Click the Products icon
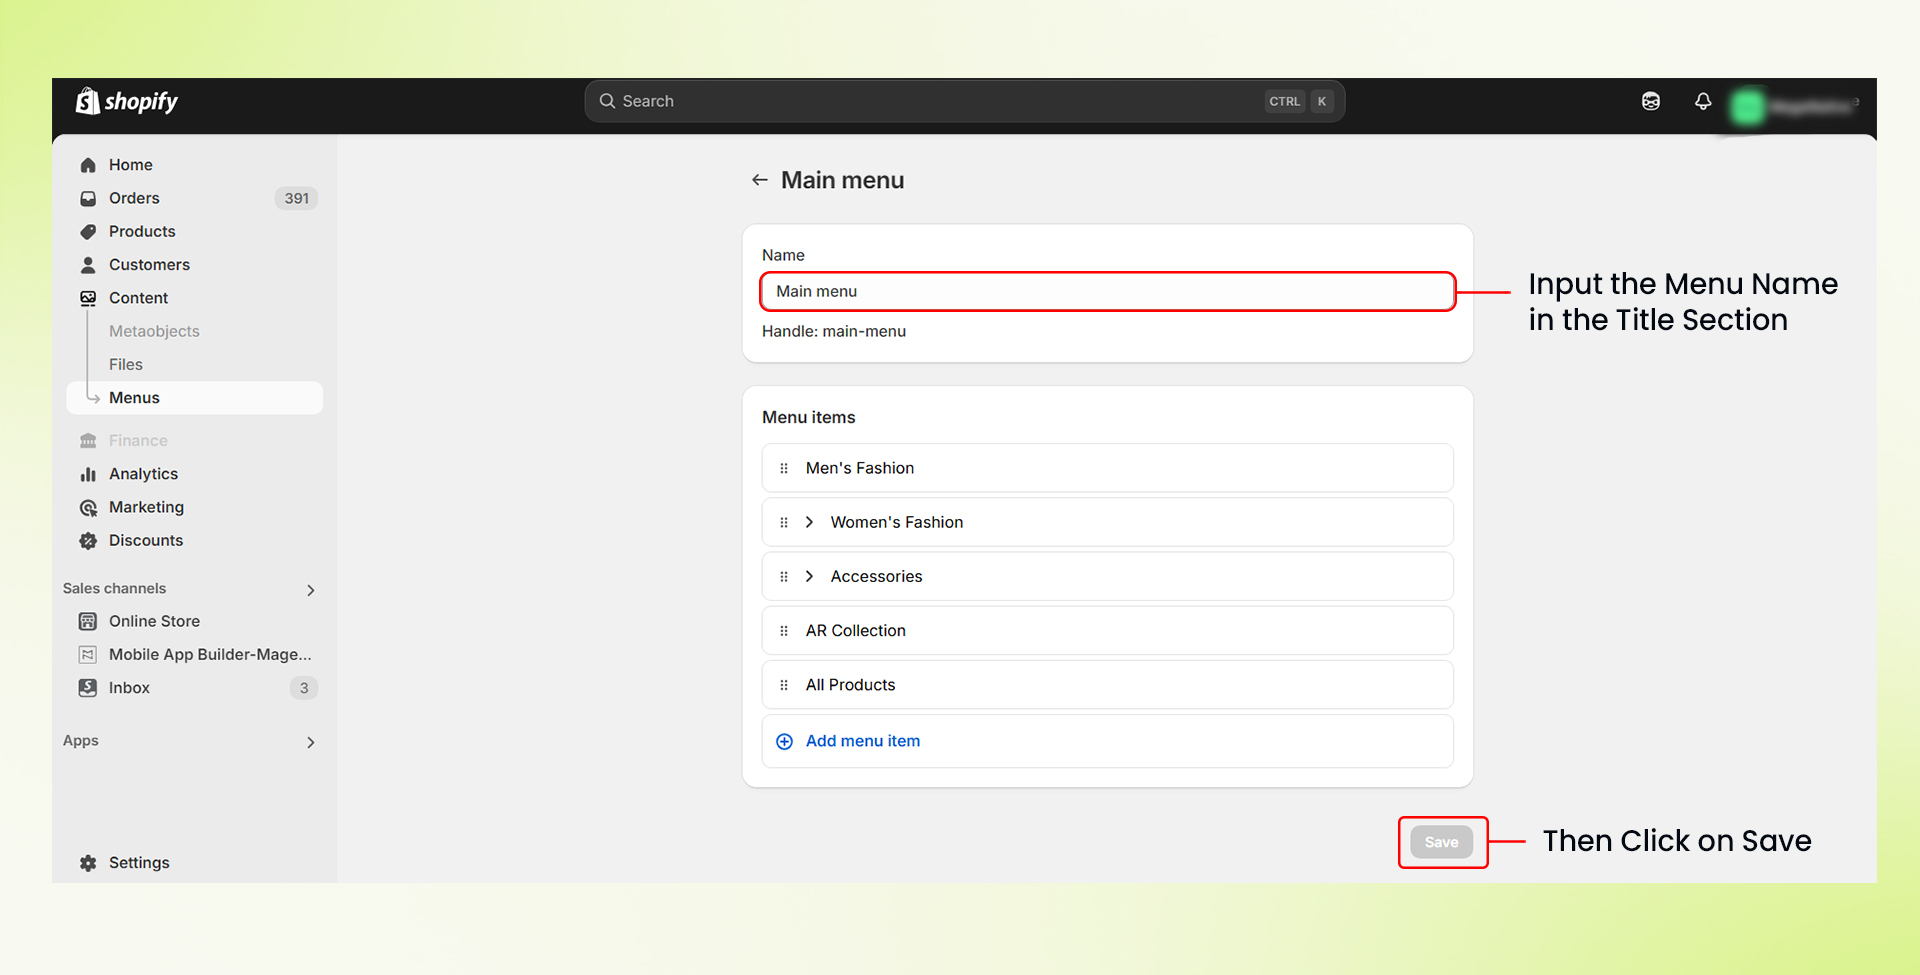The height and width of the screenshot is (975, 1920). pyautogui.click(x=89, y=231)
